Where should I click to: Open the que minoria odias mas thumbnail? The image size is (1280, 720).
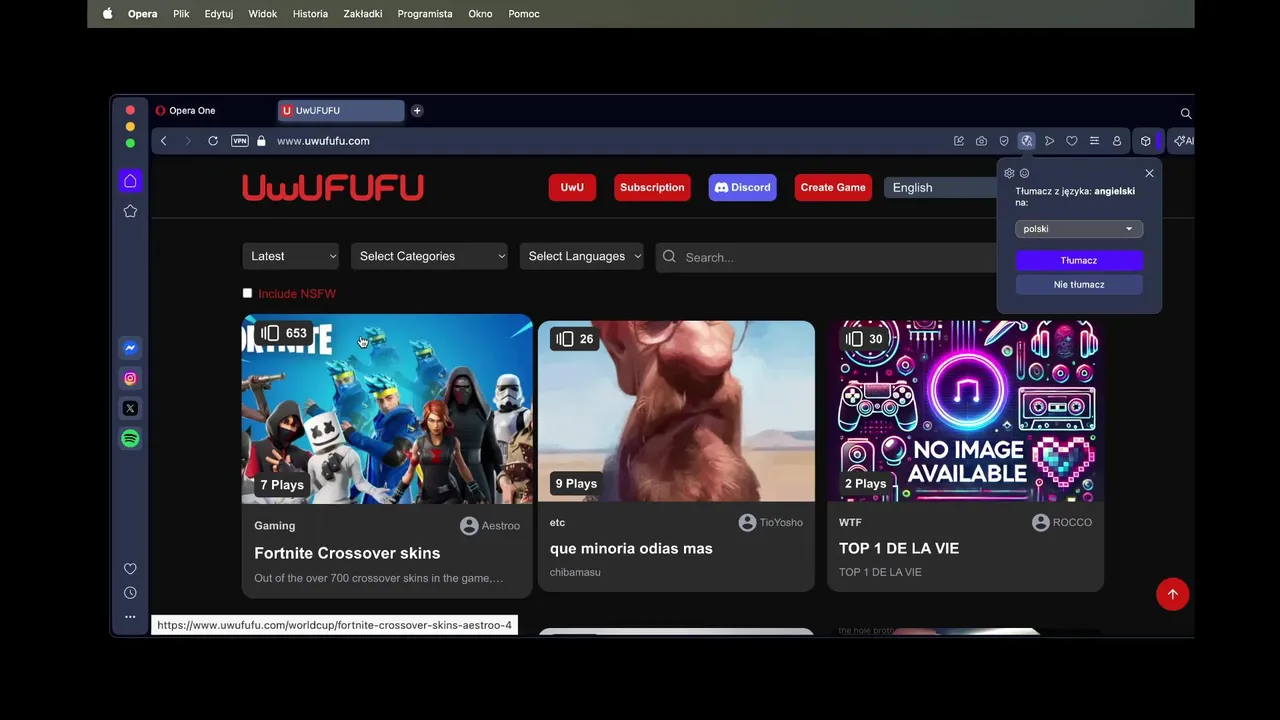pos(676,411)
